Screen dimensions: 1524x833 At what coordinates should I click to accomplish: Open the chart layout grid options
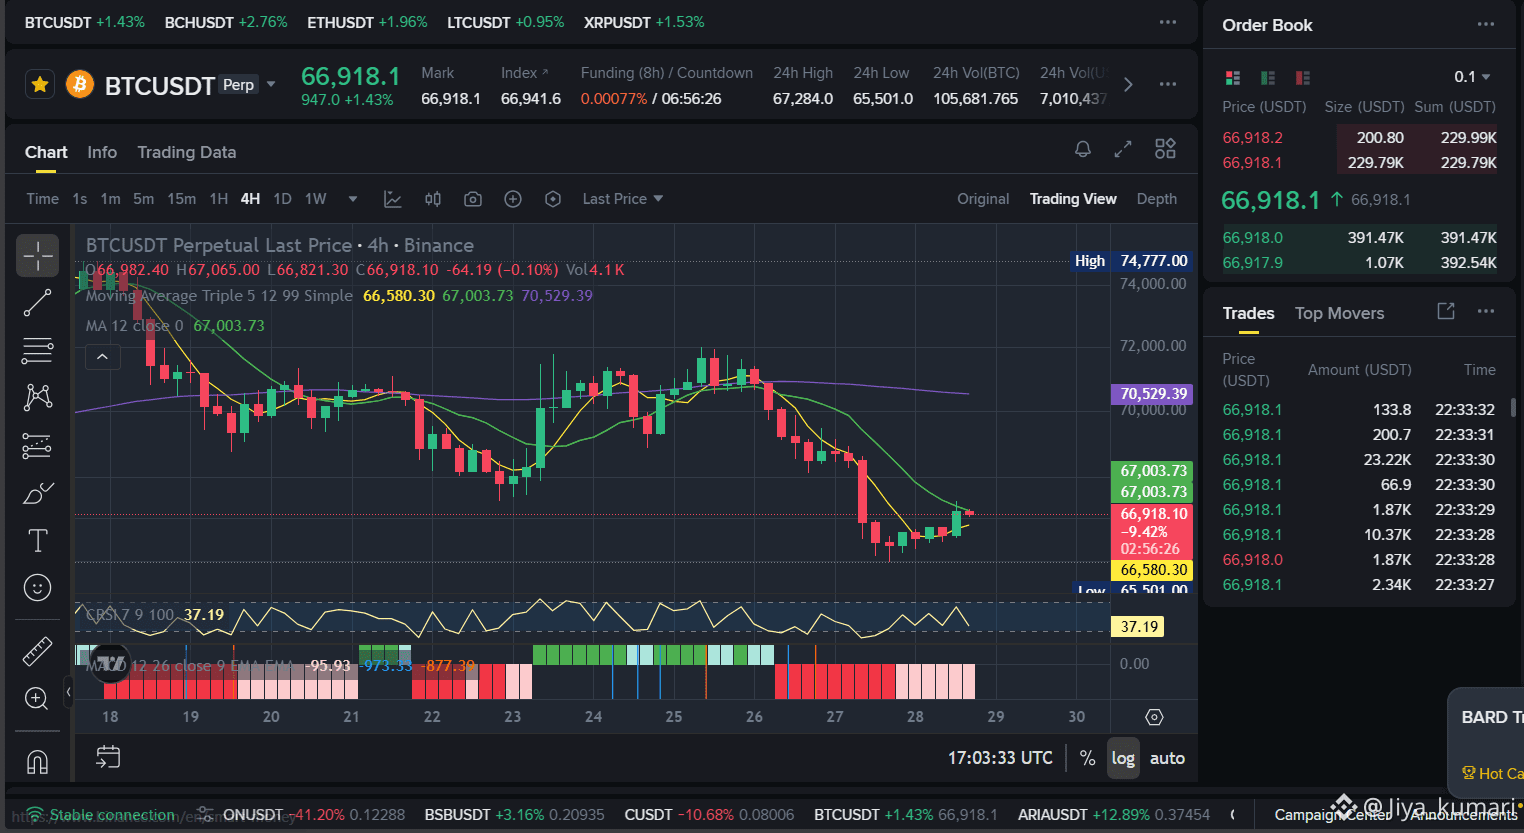click(x=1165, y=149)
